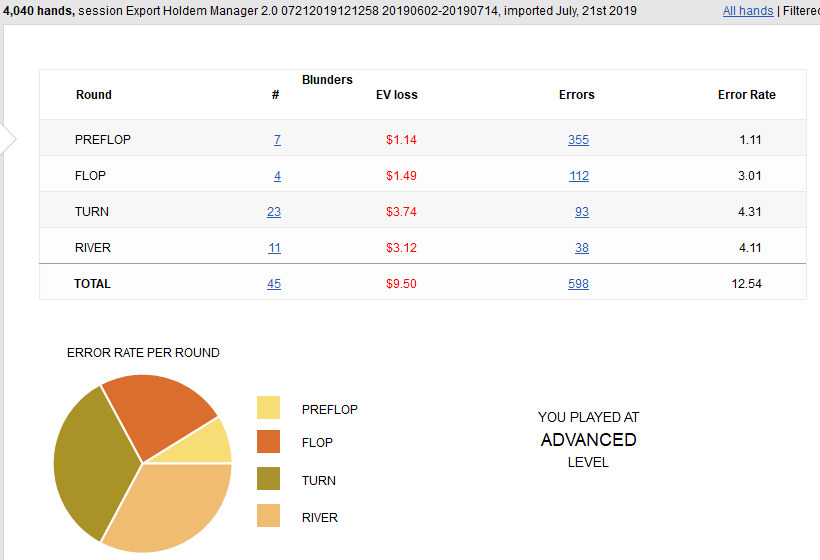Click the 4,040 hands session header text

click(x=320, y=10)
